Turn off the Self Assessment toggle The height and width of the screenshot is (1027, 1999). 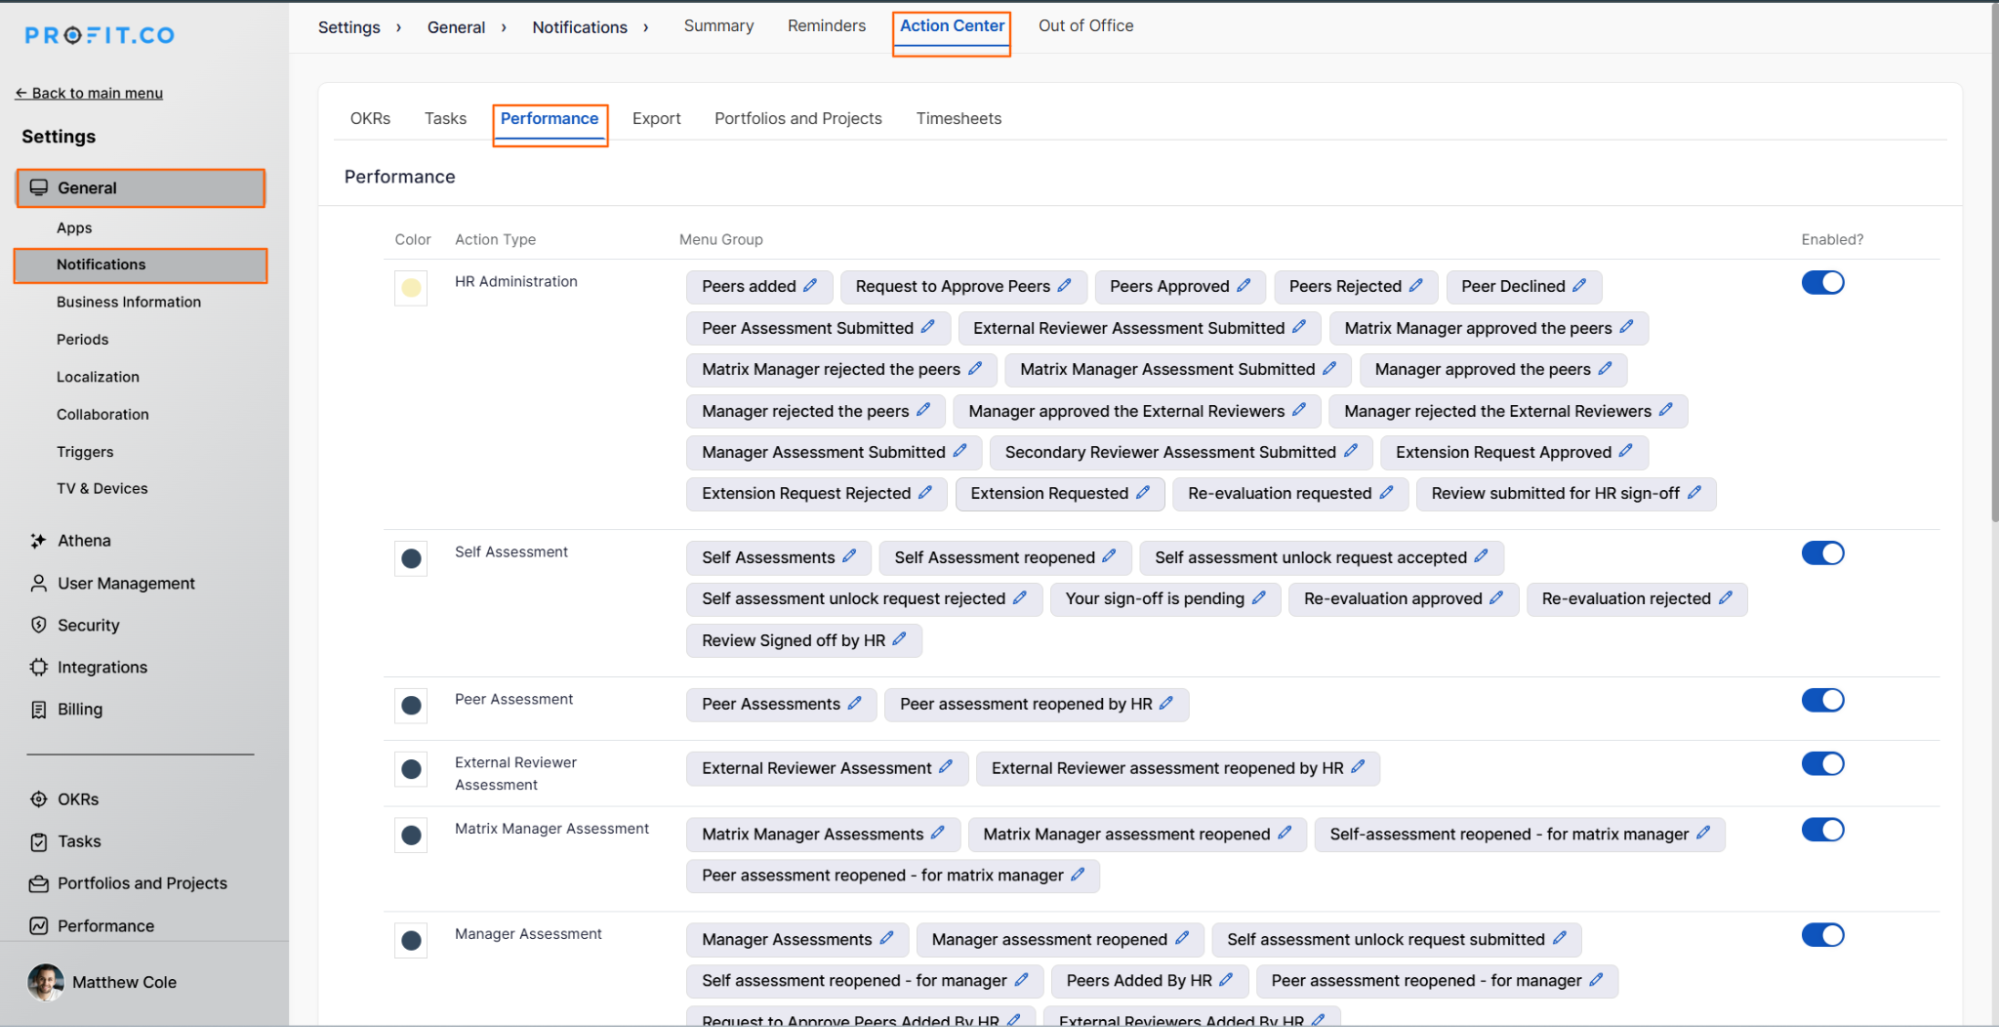1822,553
